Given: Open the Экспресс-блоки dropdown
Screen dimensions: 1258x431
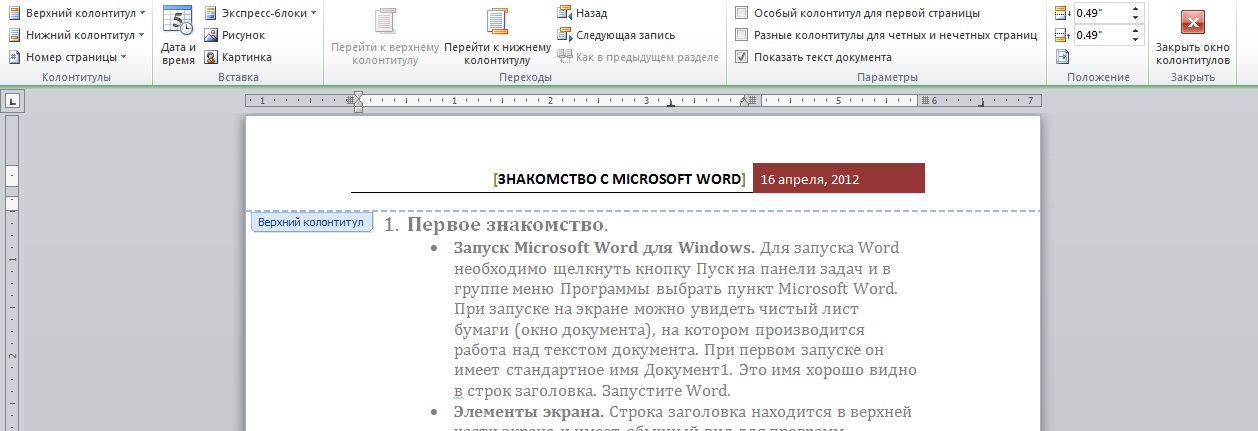Looking at the screenshot, I should [x=261, y=13].
